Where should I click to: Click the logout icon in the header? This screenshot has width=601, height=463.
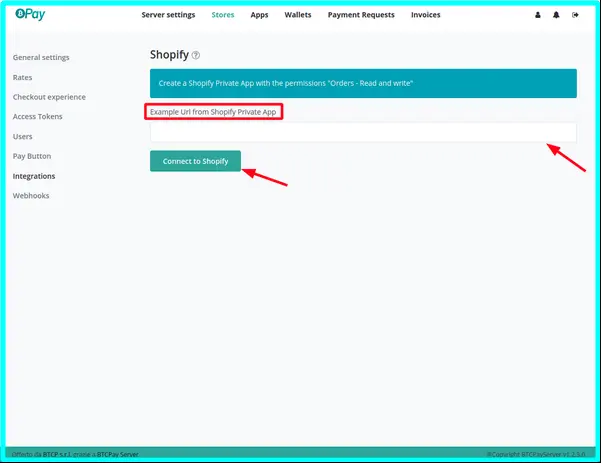575,15
